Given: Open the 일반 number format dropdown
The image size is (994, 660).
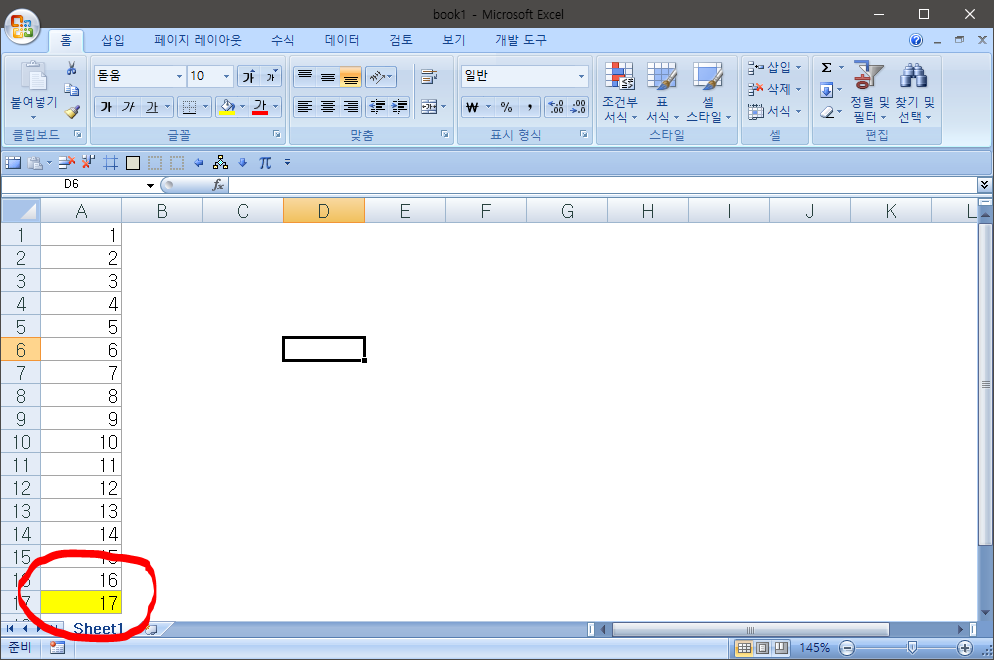Looking at the screenshot, I should tap(581, 77).
